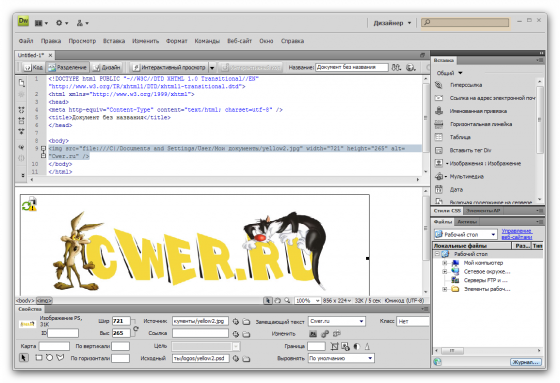
Task: Switch to the Assets tab
Action: (467, 222)
